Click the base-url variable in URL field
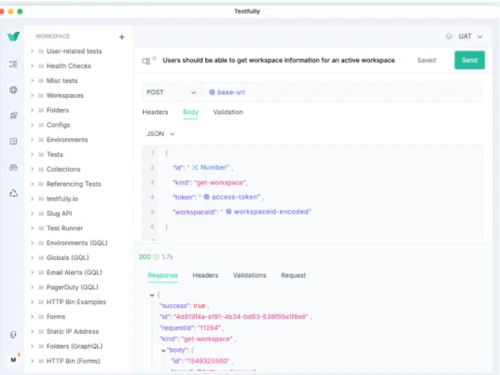 [227, 92]
